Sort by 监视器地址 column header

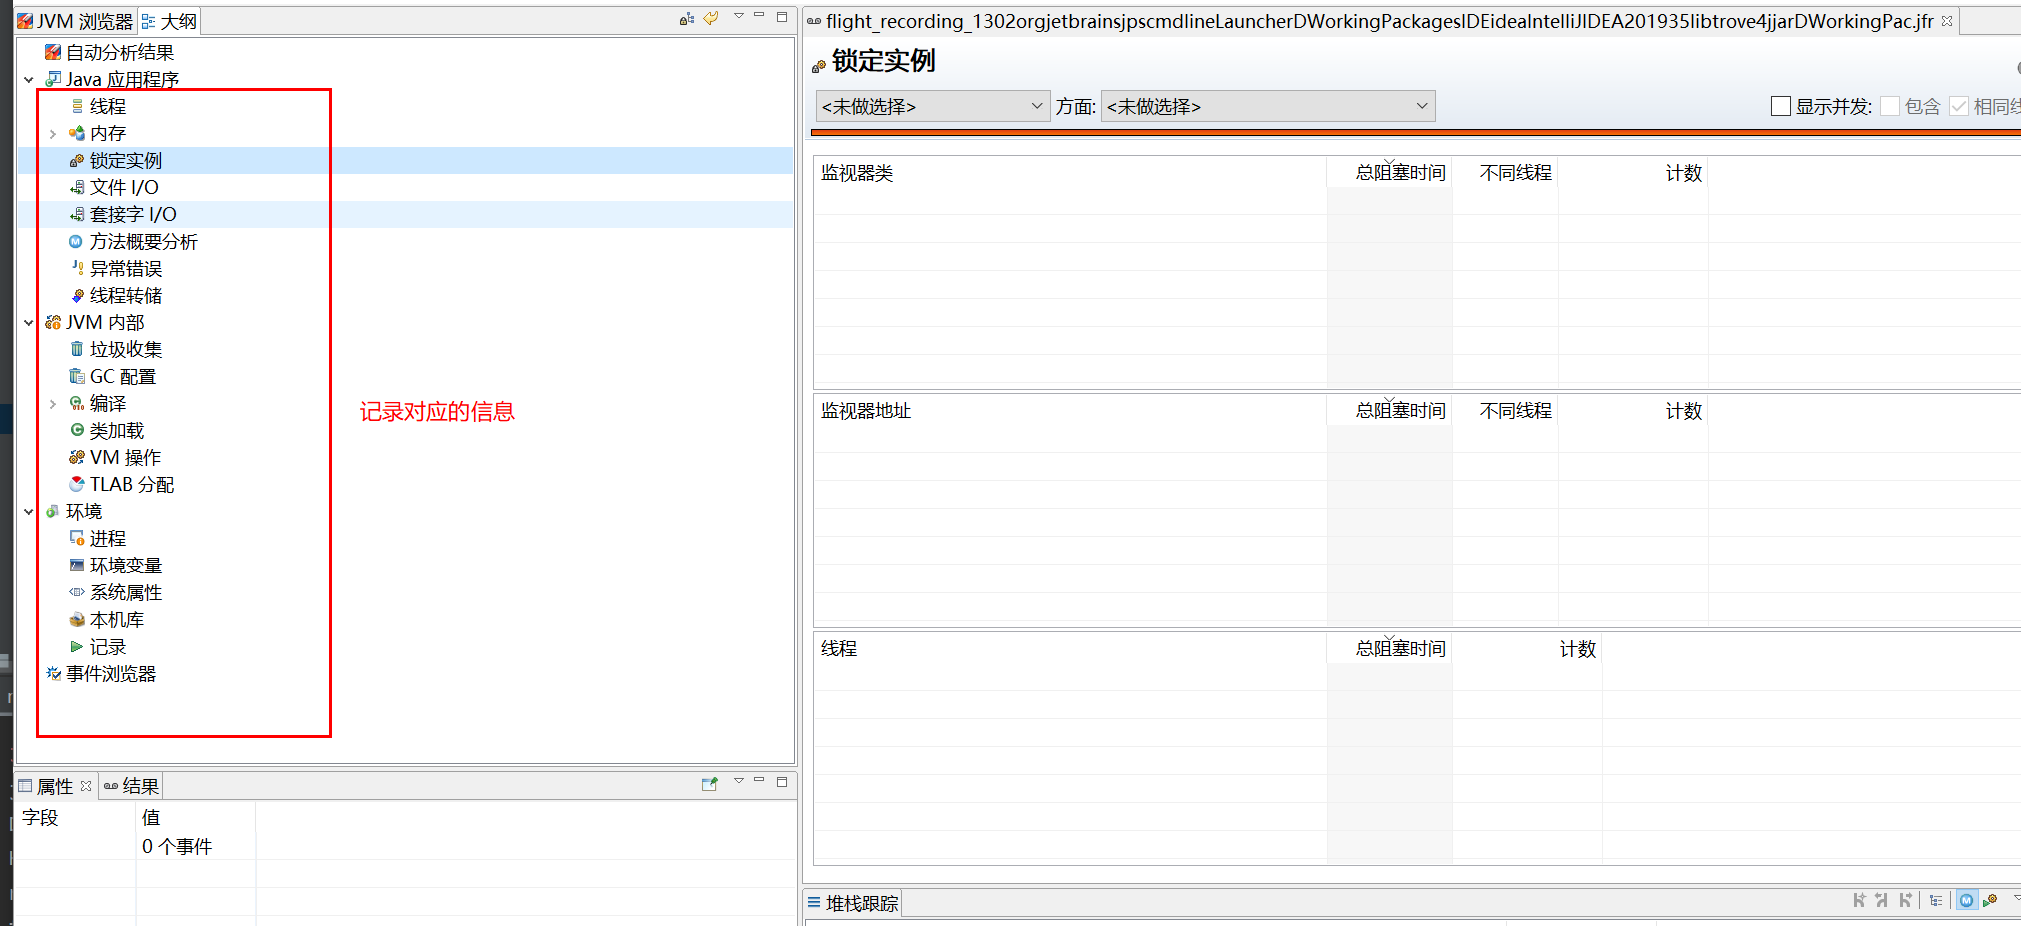click(1070, 410)
